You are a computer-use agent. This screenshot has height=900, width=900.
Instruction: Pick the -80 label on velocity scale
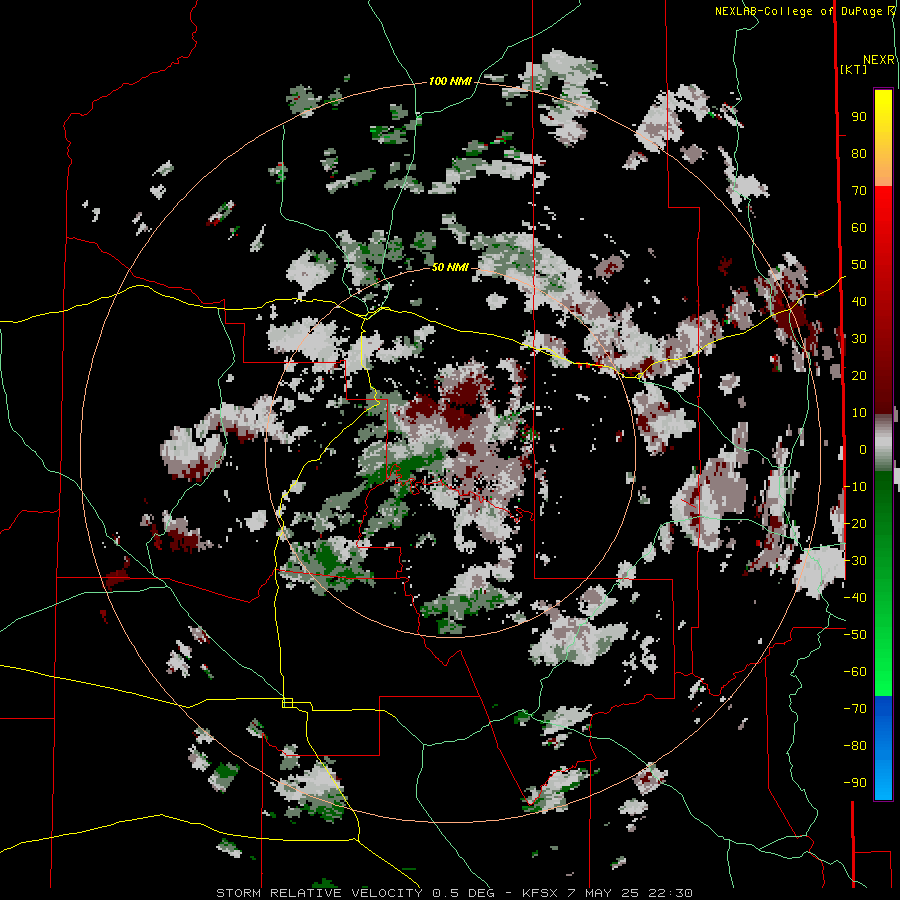click(855, 746)
